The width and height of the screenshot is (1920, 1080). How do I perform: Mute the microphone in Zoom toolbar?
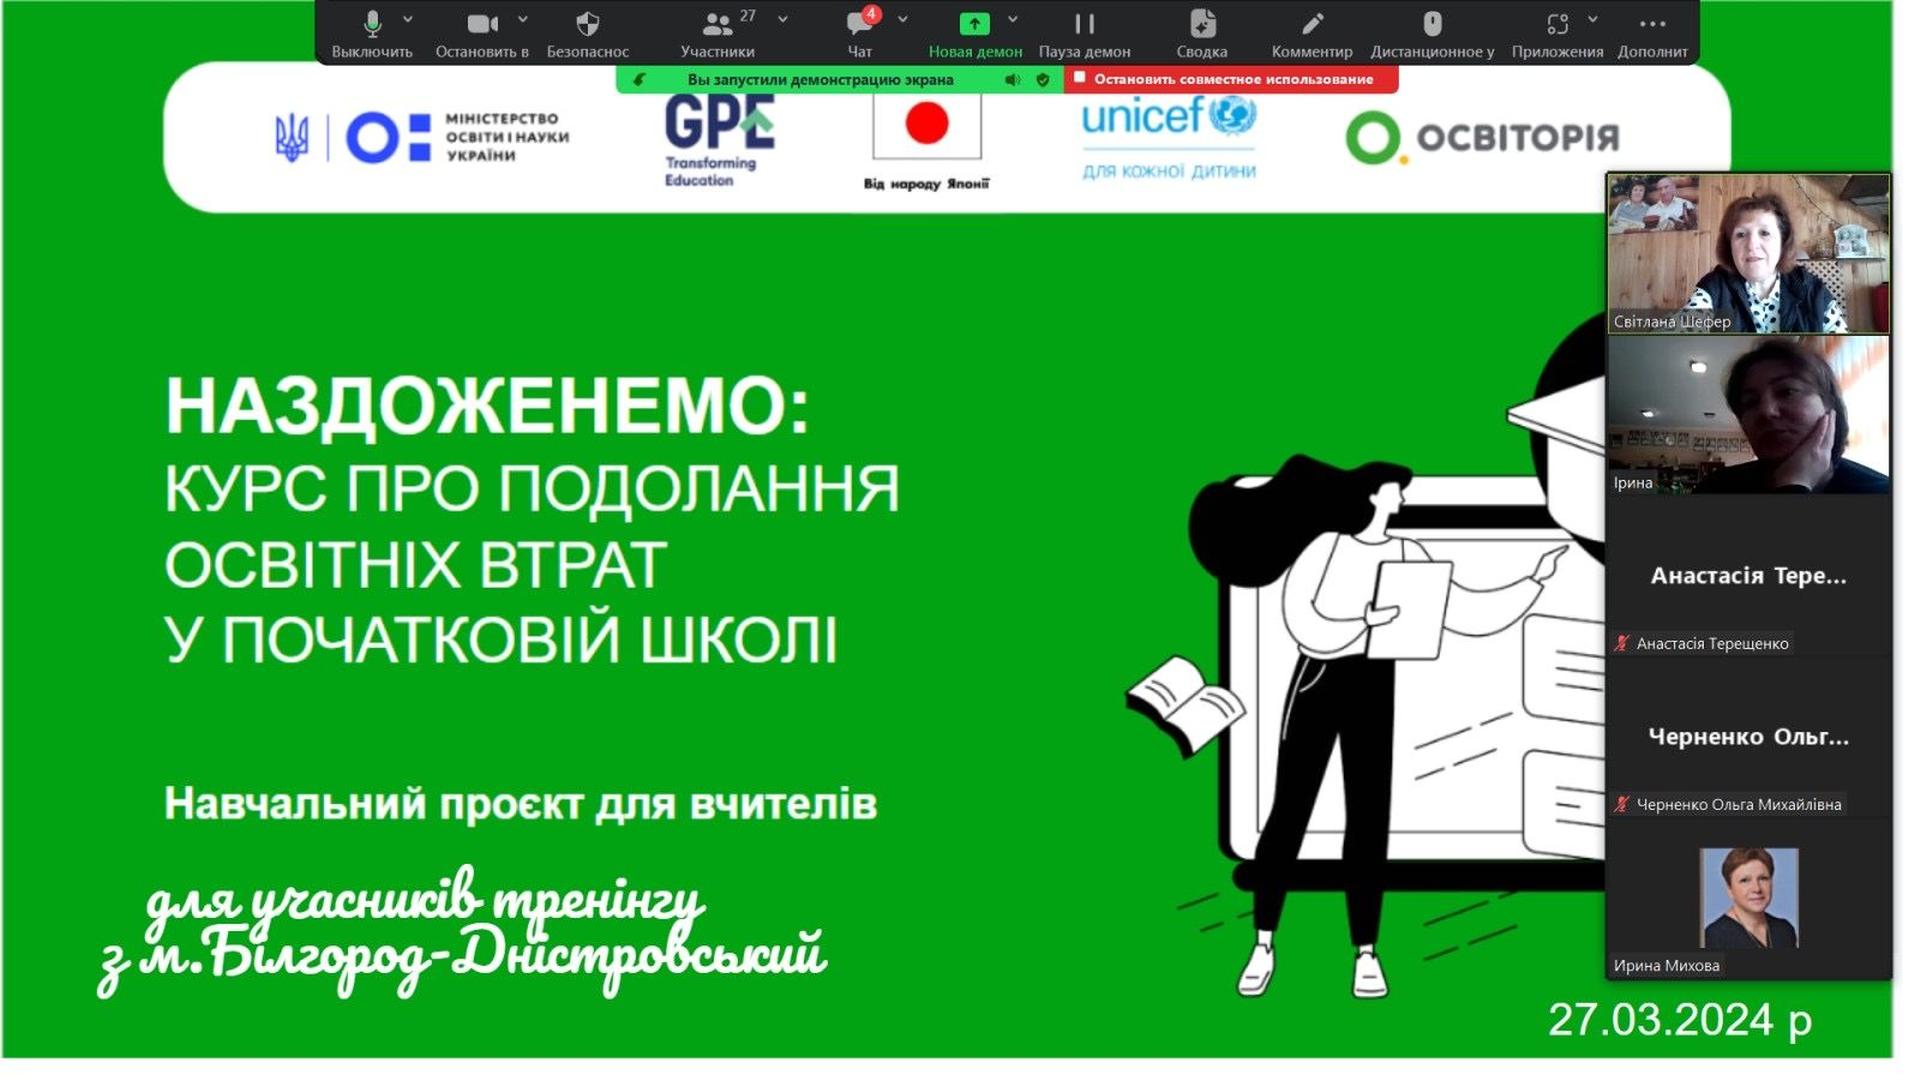click(x=372, y=25)
